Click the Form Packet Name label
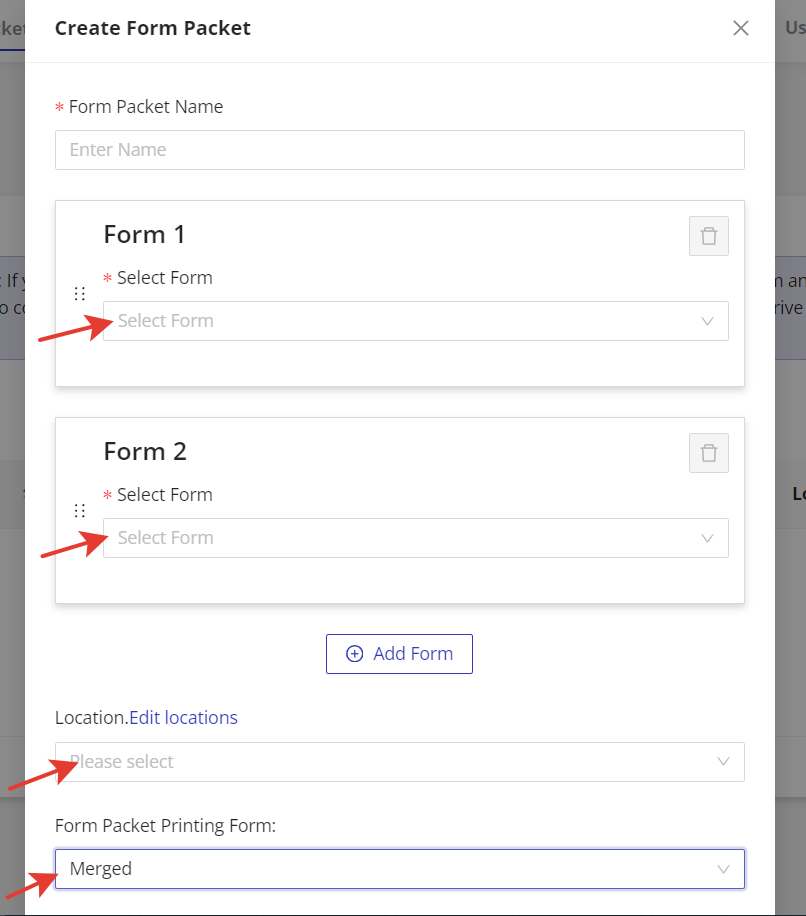Viewport: 806px width, 916px height. [x=146, y=107]
